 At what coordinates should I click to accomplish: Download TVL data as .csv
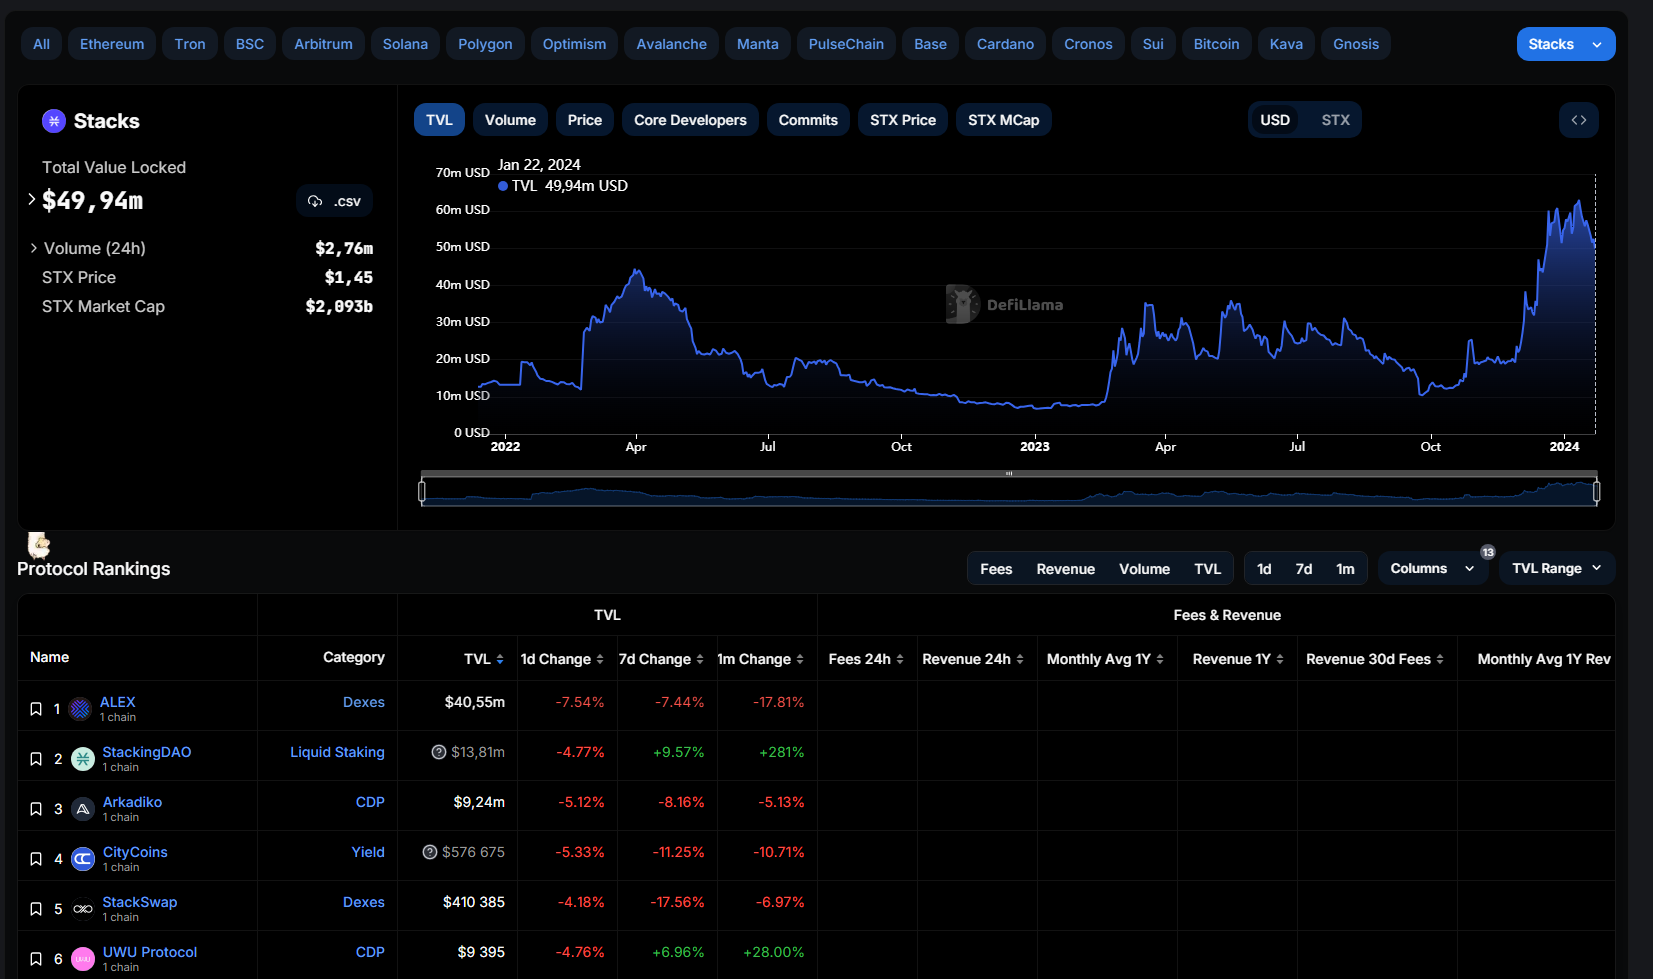tap(334, 201)
